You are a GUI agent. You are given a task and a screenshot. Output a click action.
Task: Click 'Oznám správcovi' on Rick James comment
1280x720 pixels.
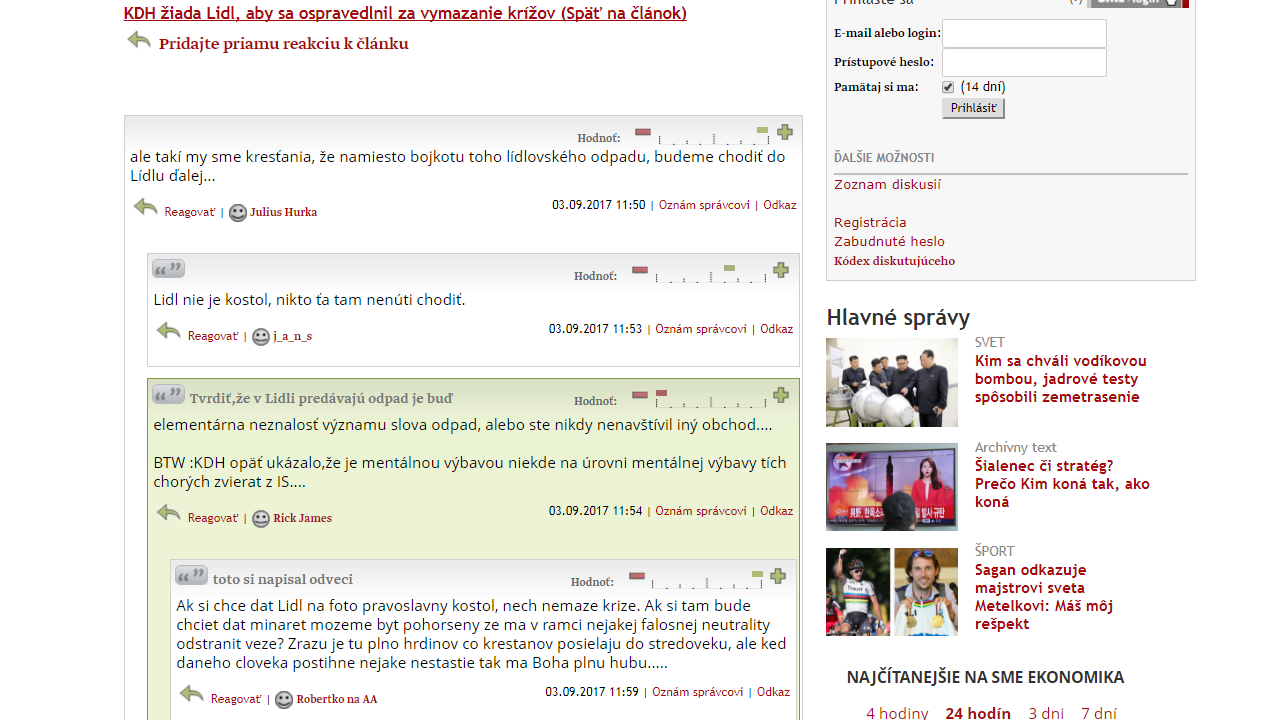[x=701, y=511]
